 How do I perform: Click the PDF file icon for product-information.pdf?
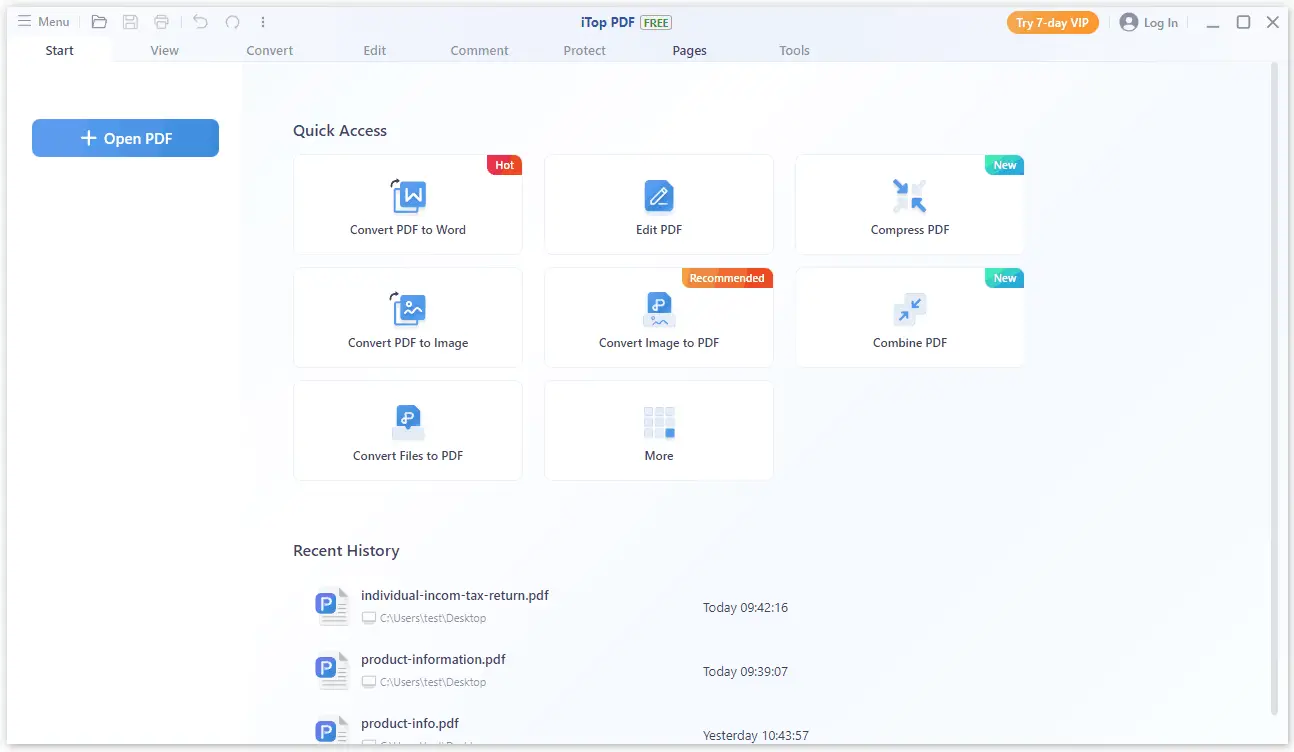pos(330,670)
